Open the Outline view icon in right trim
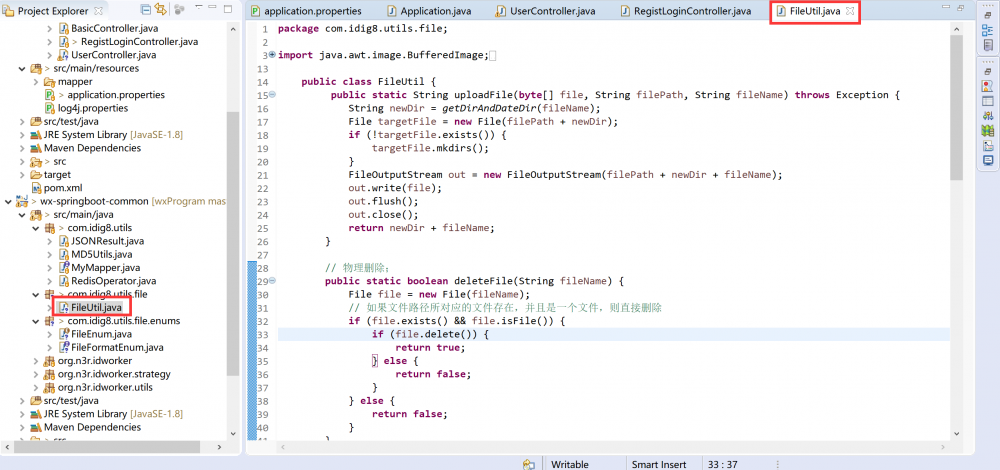This screenshot has width=1000, height=470. pyautogui.click(x=988, y=32)
